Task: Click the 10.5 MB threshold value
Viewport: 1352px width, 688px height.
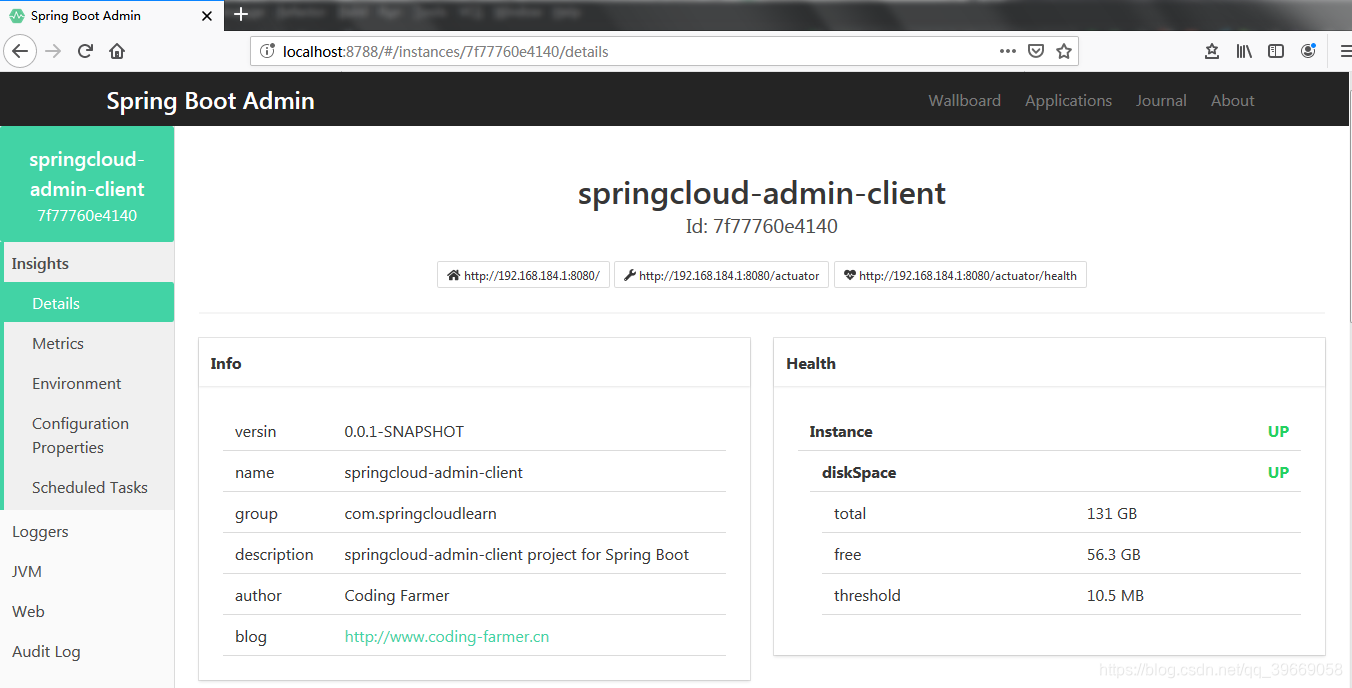Action: point(1115,595)
